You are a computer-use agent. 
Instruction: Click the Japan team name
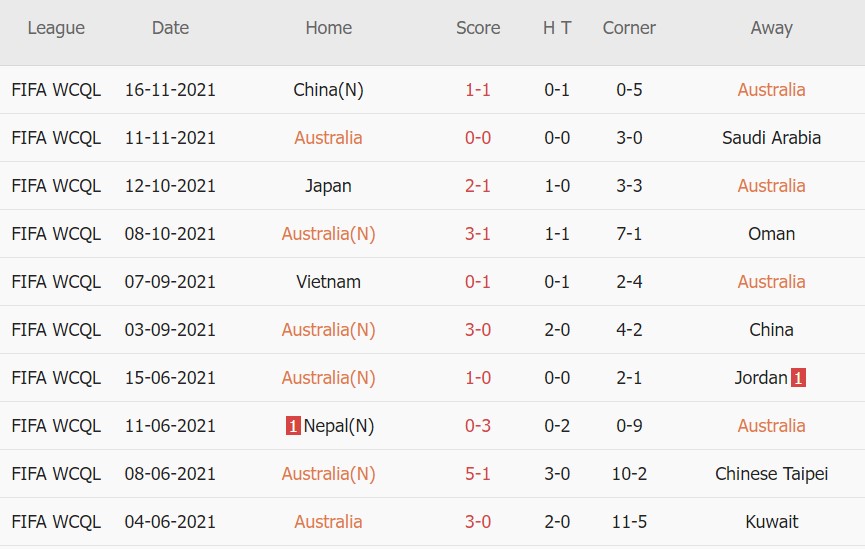pos(328,186)
